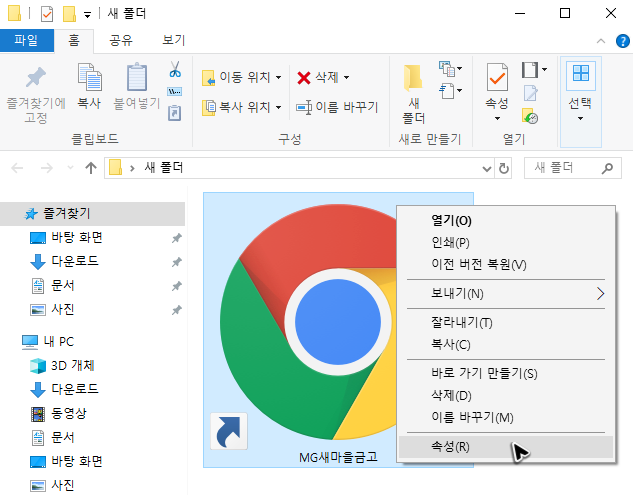633x495 pixels.
Task: Choose 인쇄(P) in the context menu
Action: (506, 242)
